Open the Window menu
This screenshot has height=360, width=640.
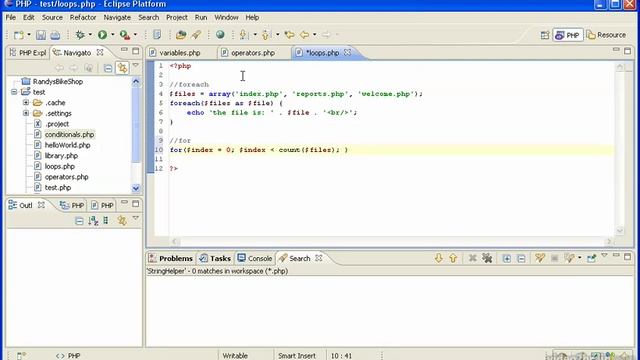[x=226, y=18]
